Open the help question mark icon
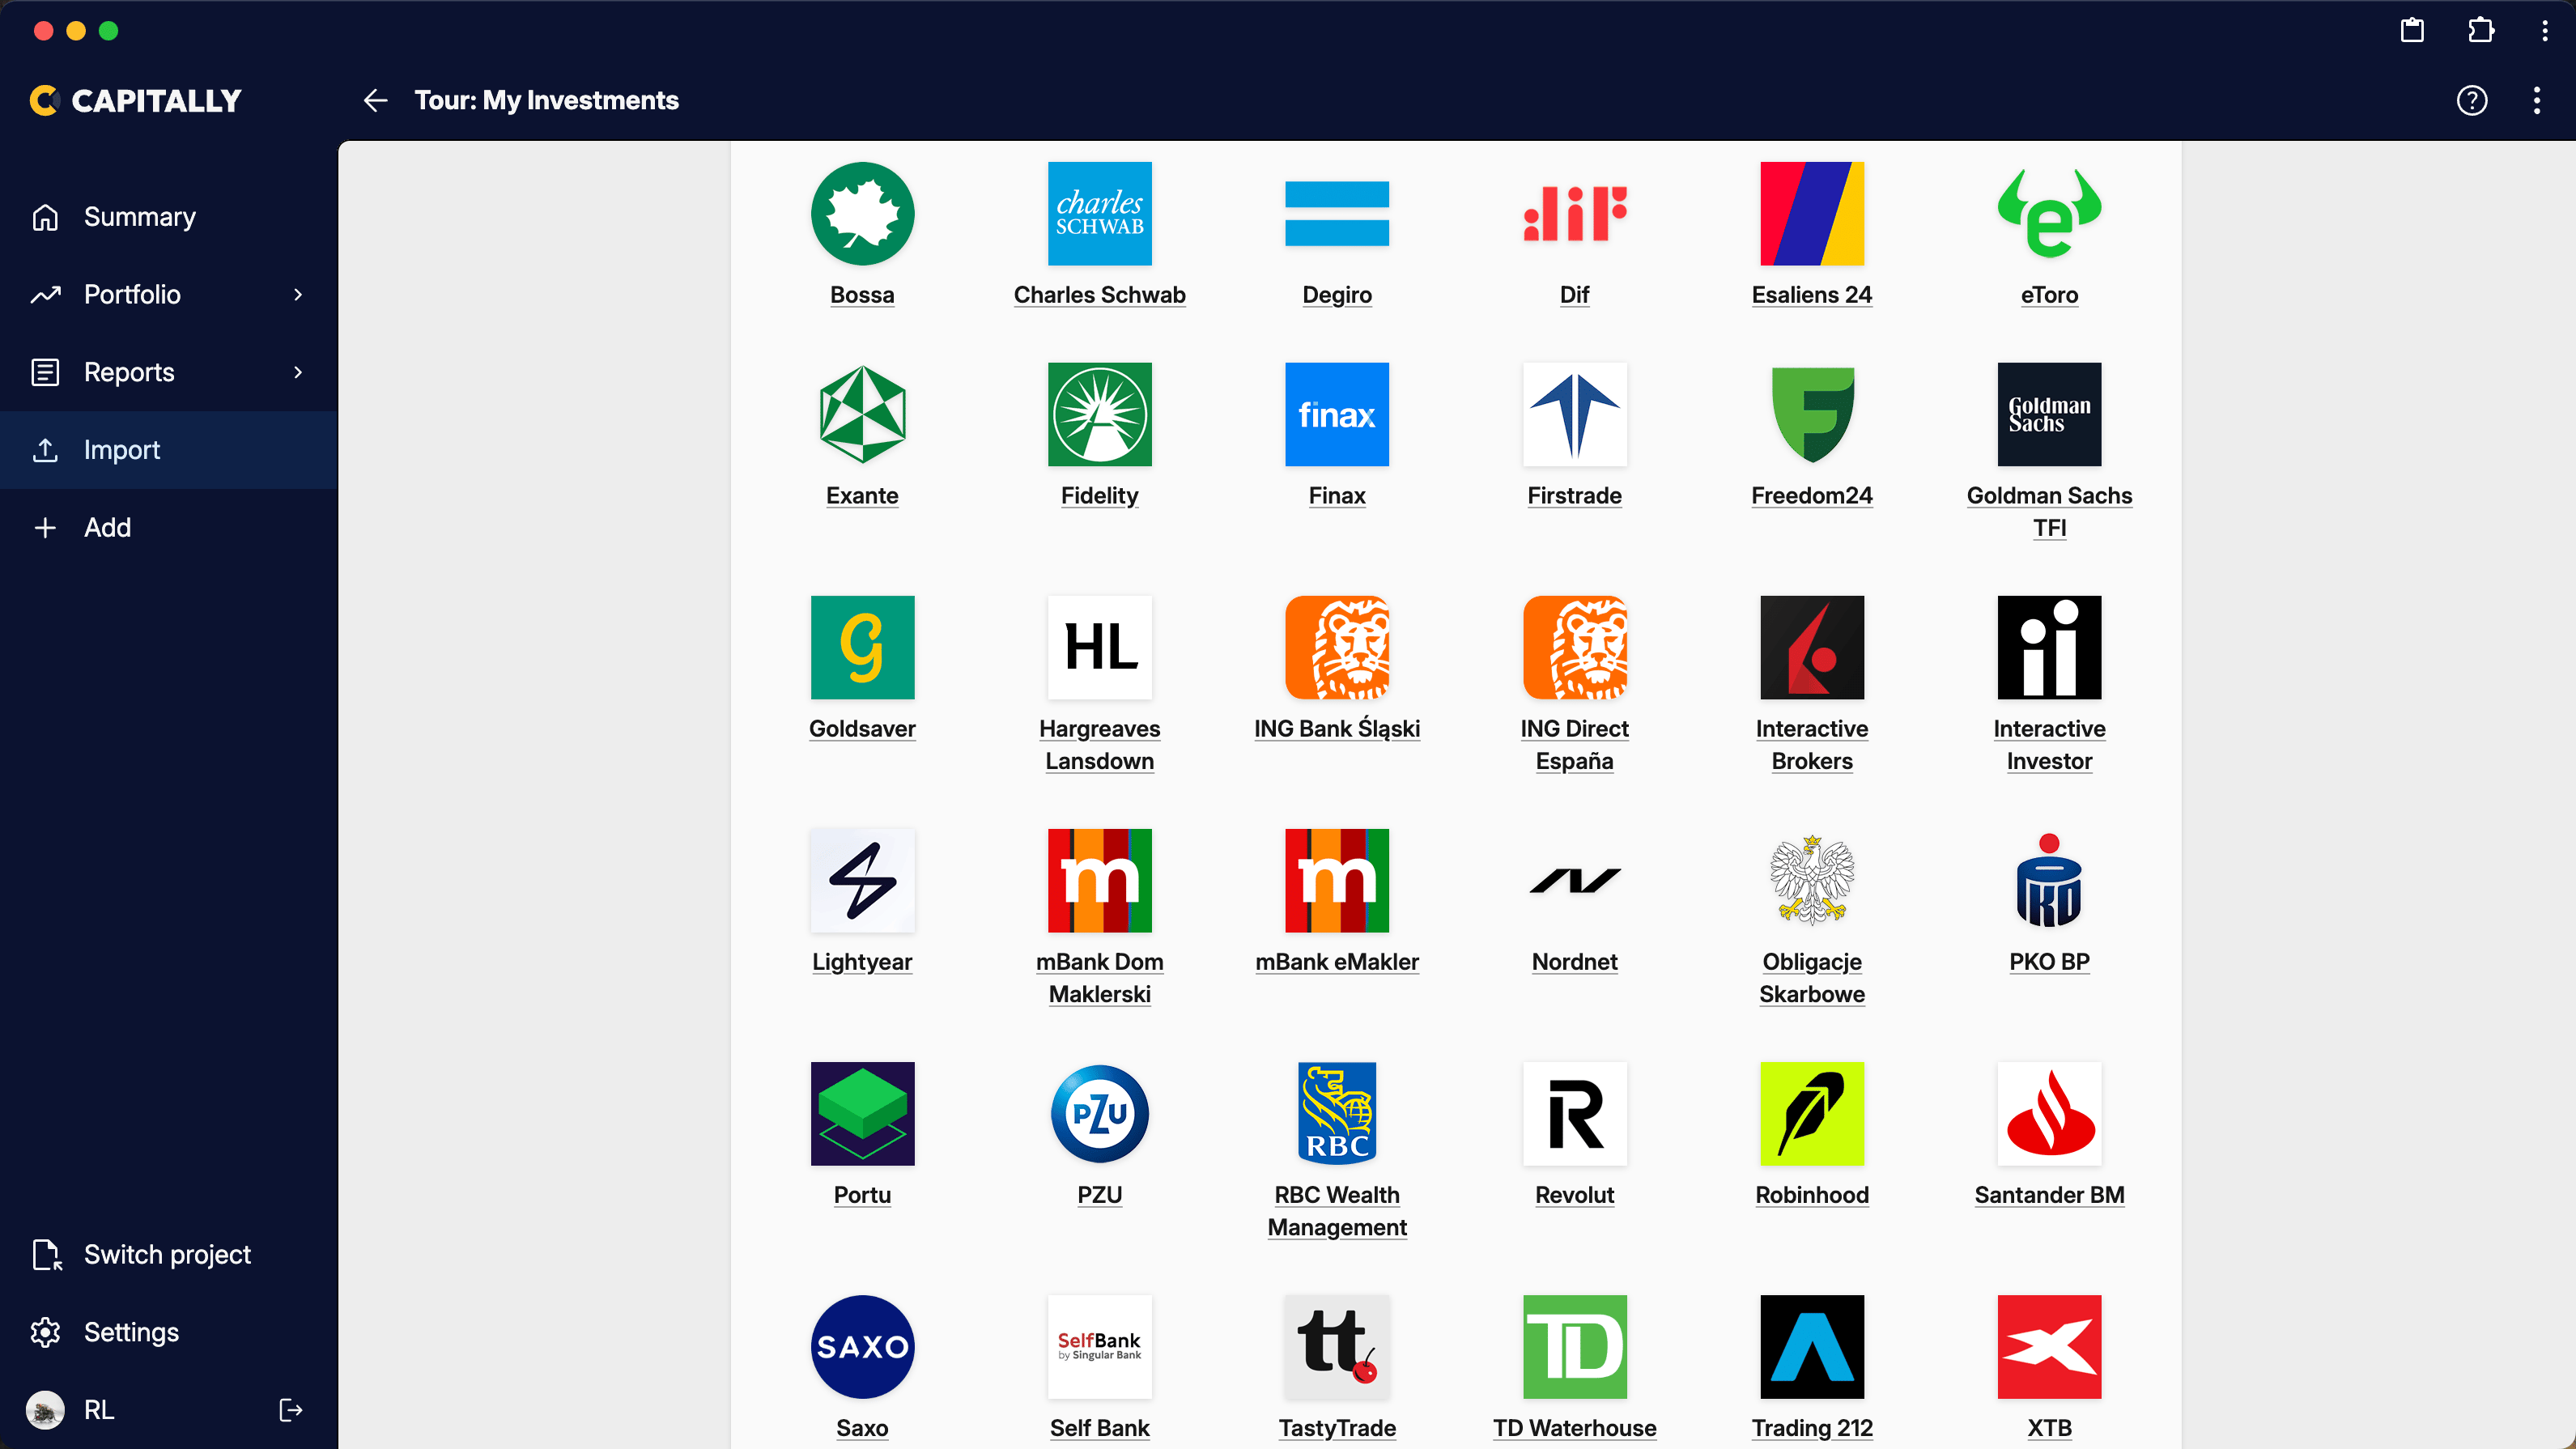This screenshot has width=2576, height=1449. point(2471,100)
